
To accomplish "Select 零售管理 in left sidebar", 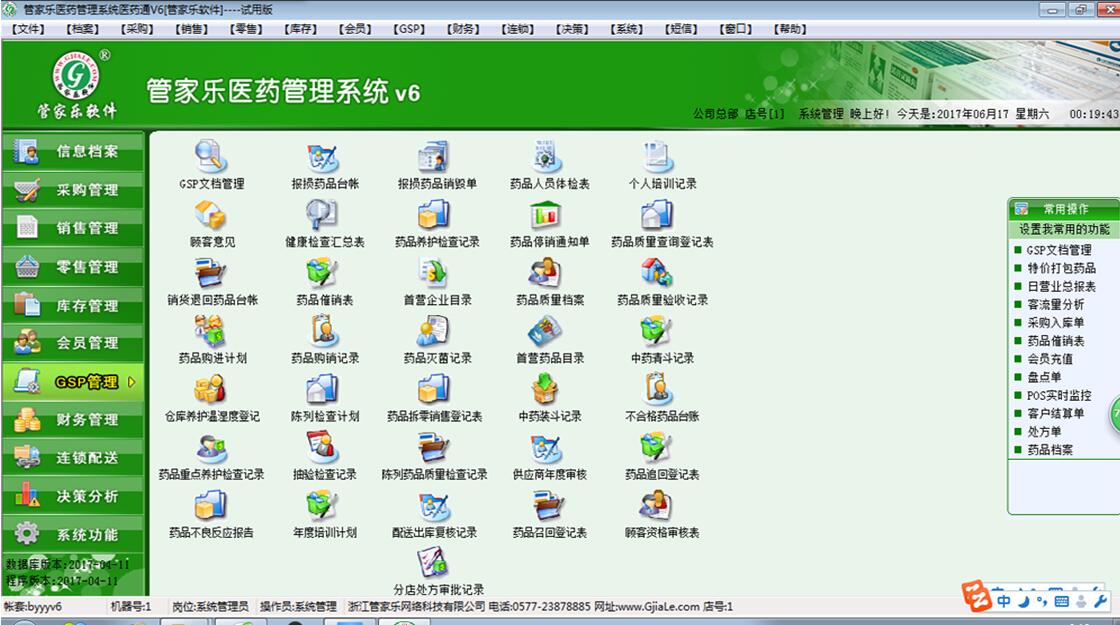I will pos(73,267).
